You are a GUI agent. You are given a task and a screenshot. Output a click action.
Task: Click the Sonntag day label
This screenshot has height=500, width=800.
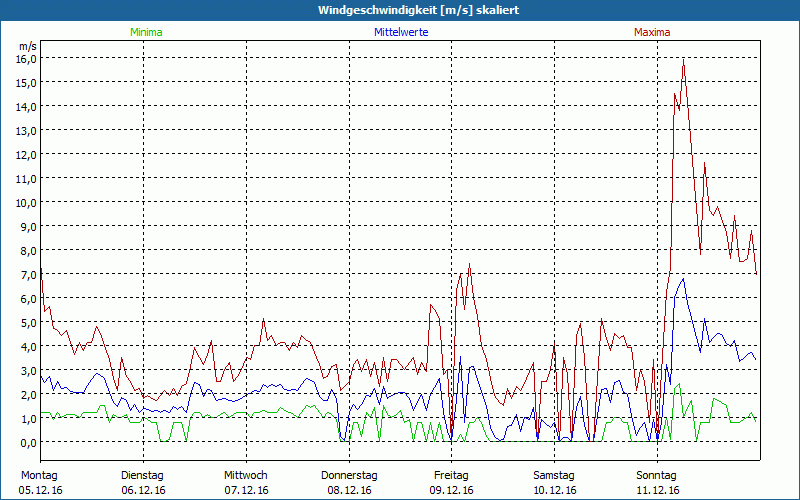click(657, 476)
